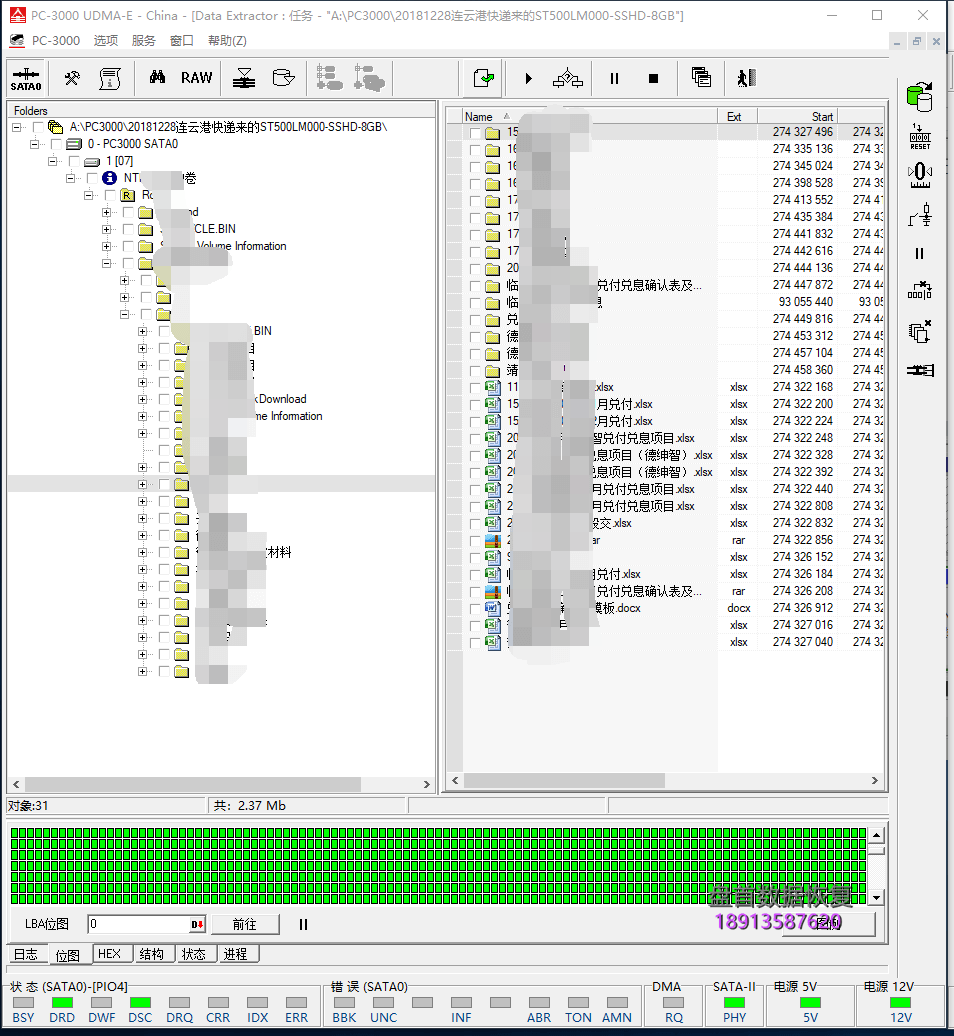The height and width of the screenshot is (1036, 954).
Task: Tick checkbox for 0 - PC3000 SATA0
Action: tap(56, 144)
